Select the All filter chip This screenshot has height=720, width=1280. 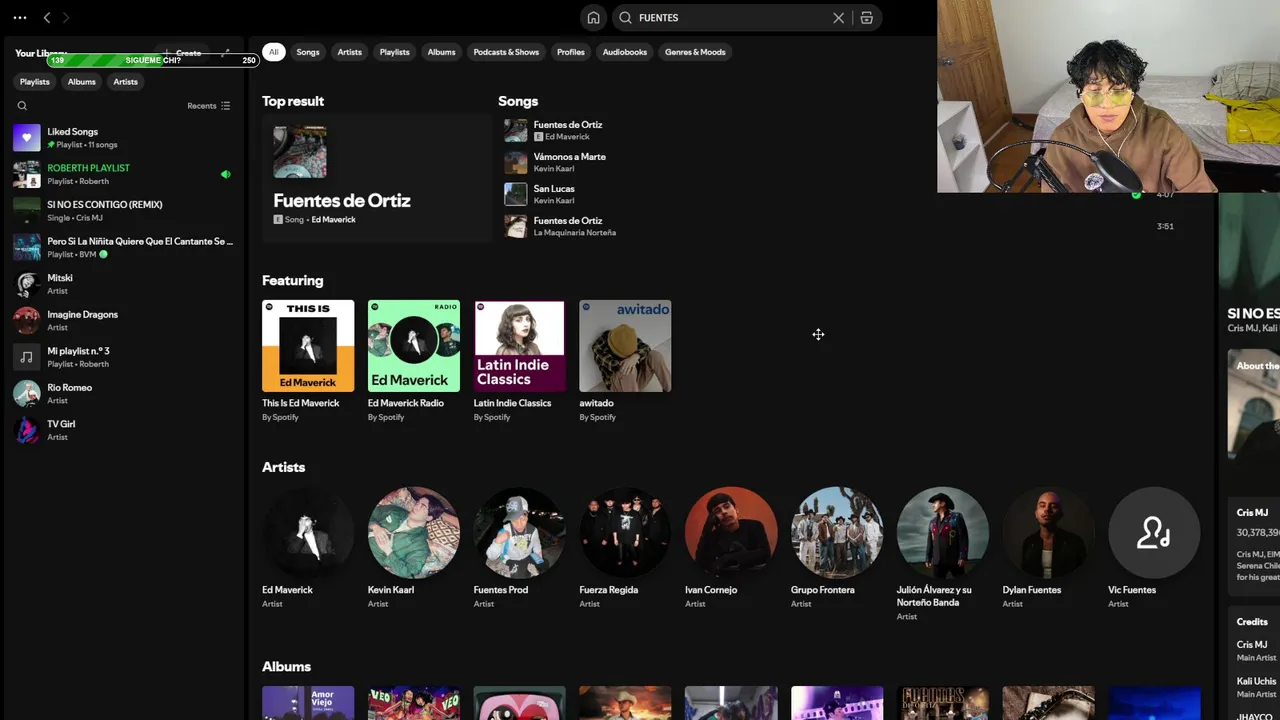pyautogui.click(x=273, y=52)
